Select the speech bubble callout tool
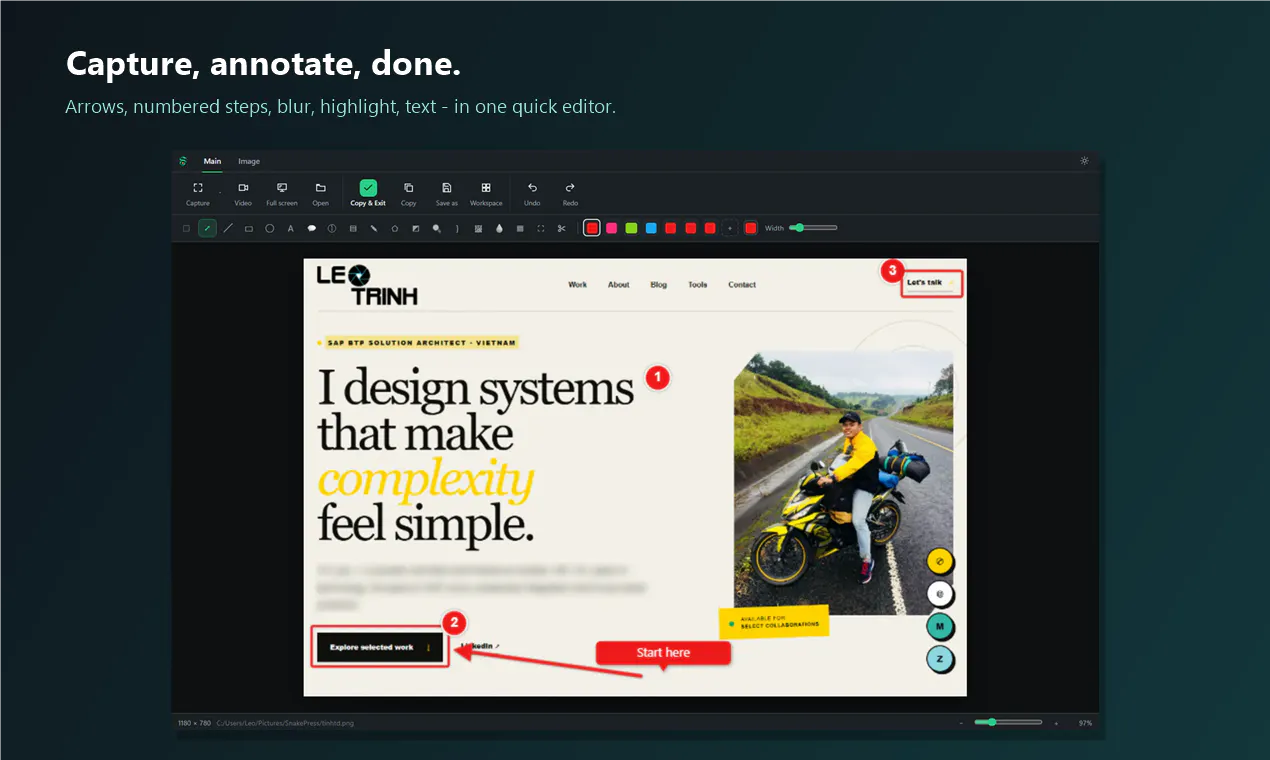The image size is (1270, 760). (x=311, y=228)
